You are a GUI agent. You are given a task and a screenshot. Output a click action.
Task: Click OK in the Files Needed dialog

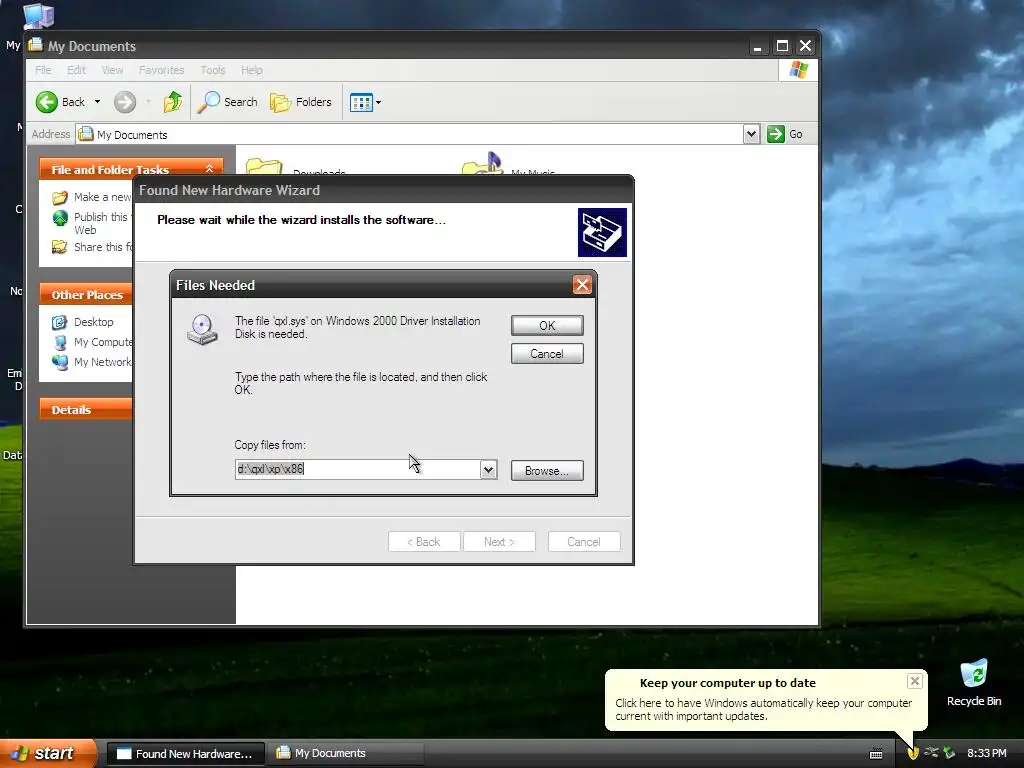coord(547,325)
